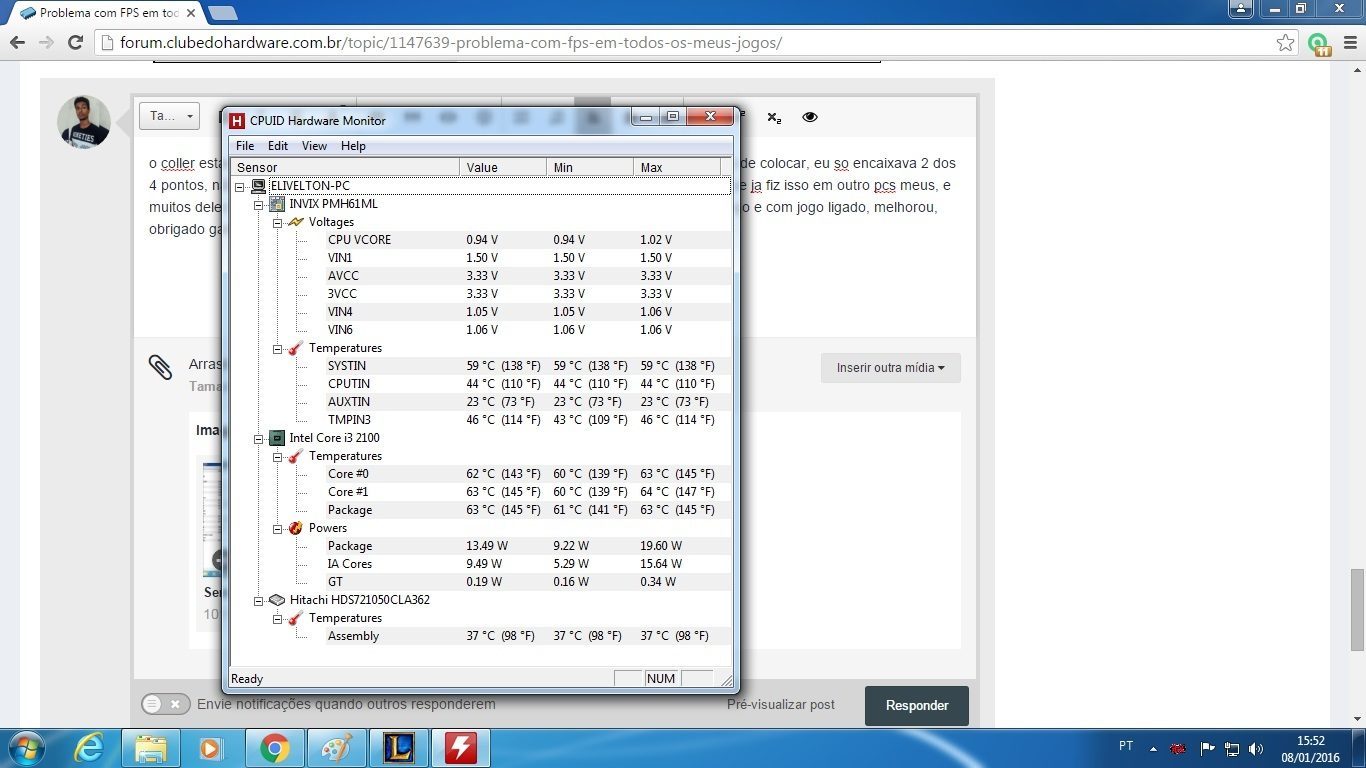Collapse Temperatures branch under INVIX PMH61ML
1366x768 pixels.
tap(278, 348)
